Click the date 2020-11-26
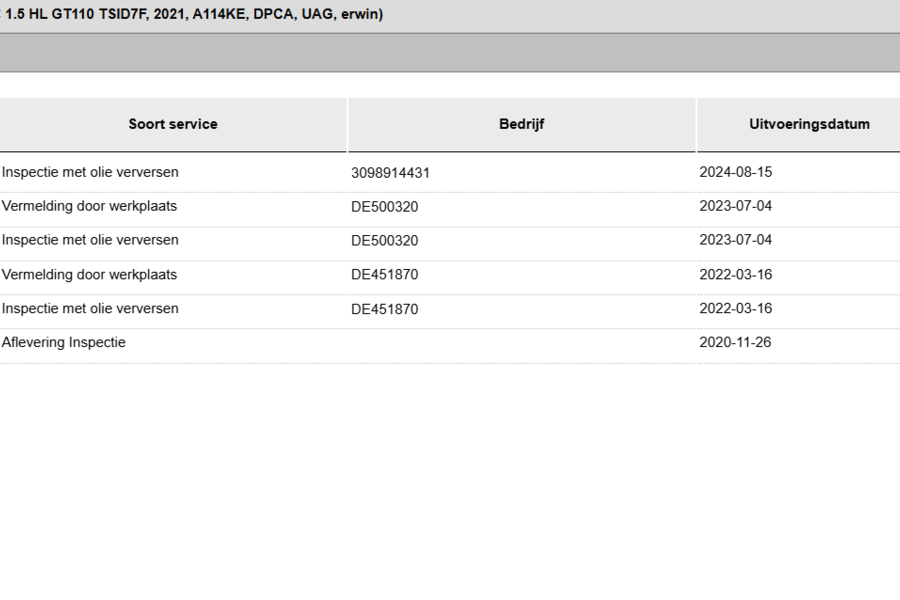Image resolution: width=900 pixels, height=600 pixels. (735, 342)
